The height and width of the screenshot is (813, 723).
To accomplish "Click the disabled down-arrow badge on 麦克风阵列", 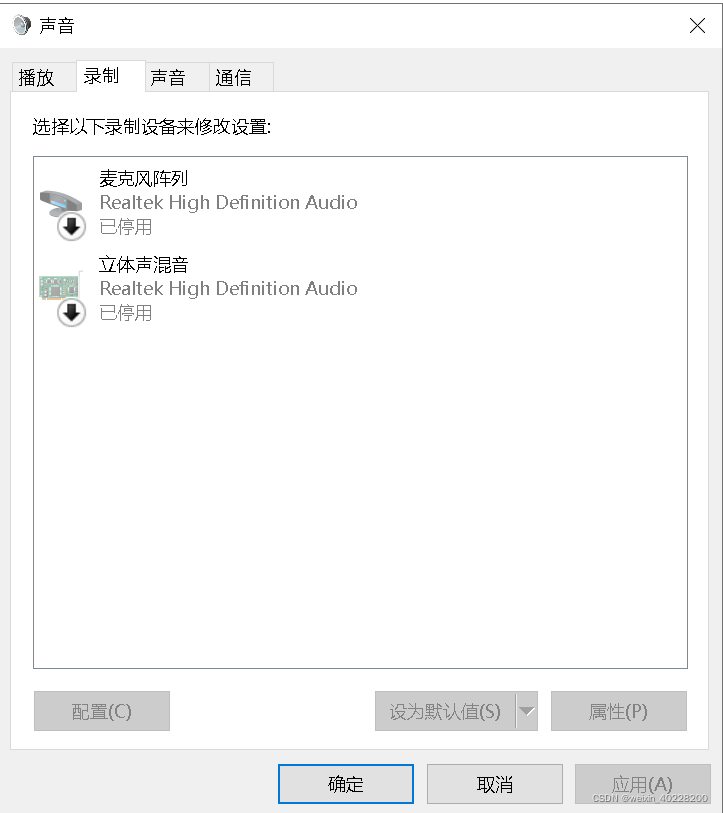I will [x=71, y=227].
